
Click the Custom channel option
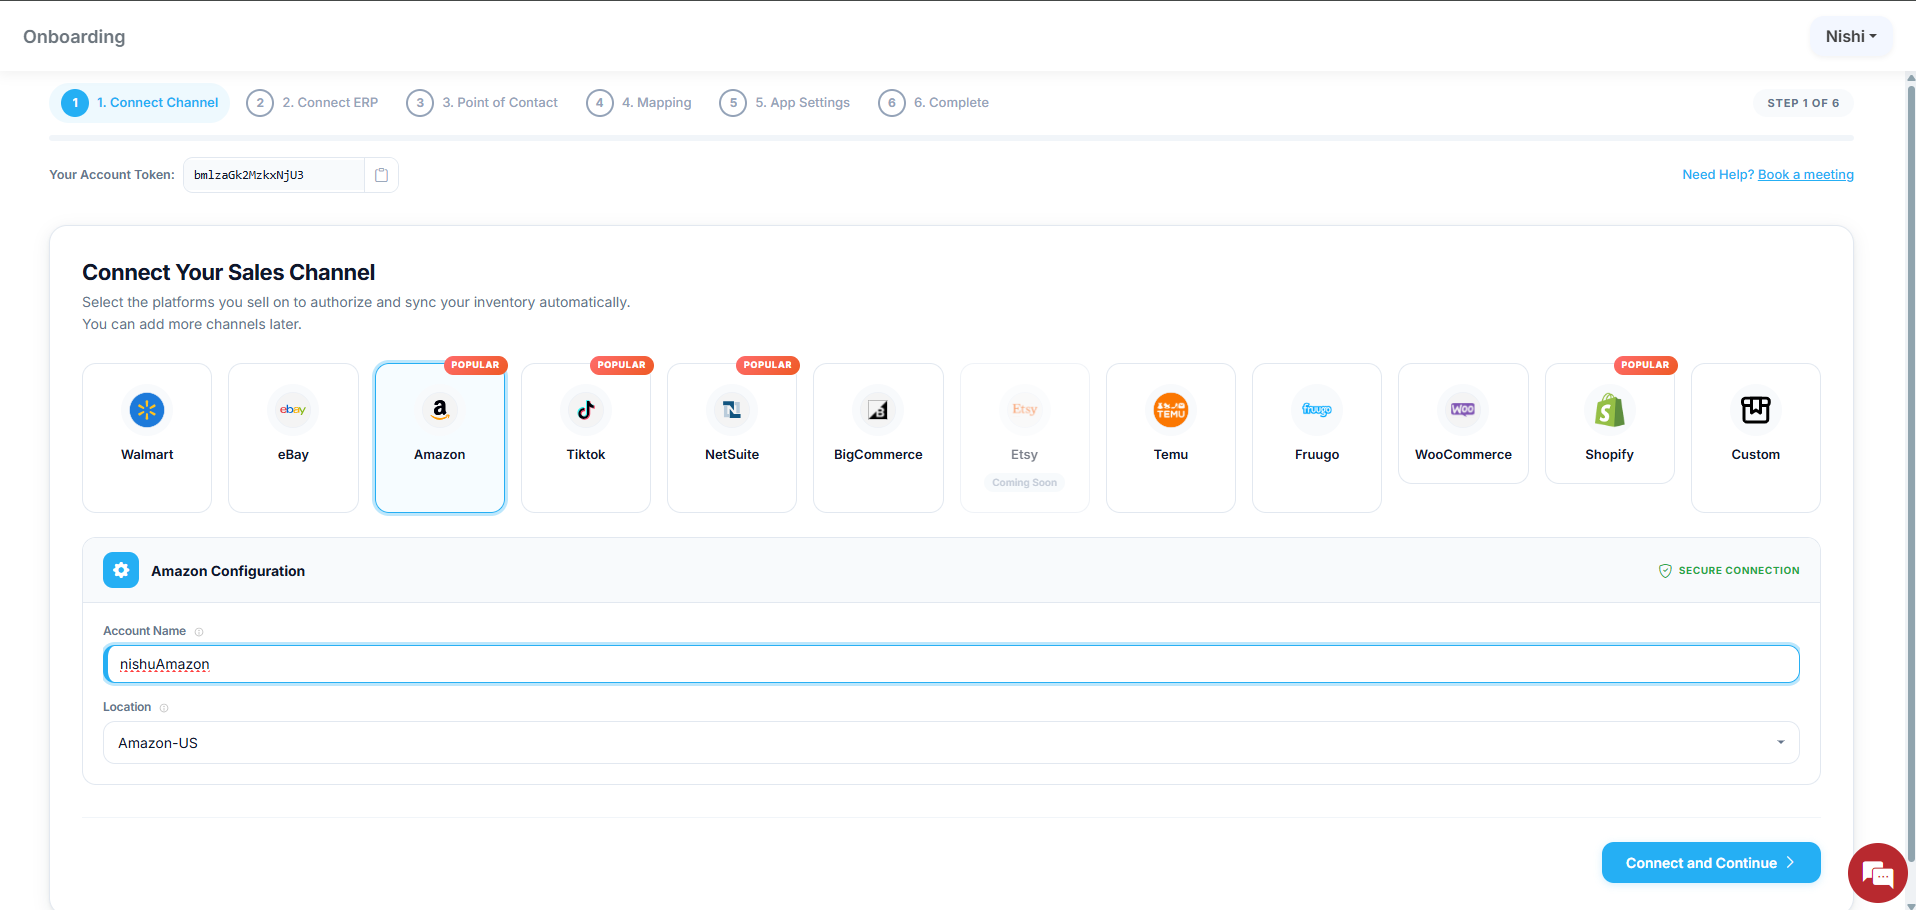point(1755,437)
